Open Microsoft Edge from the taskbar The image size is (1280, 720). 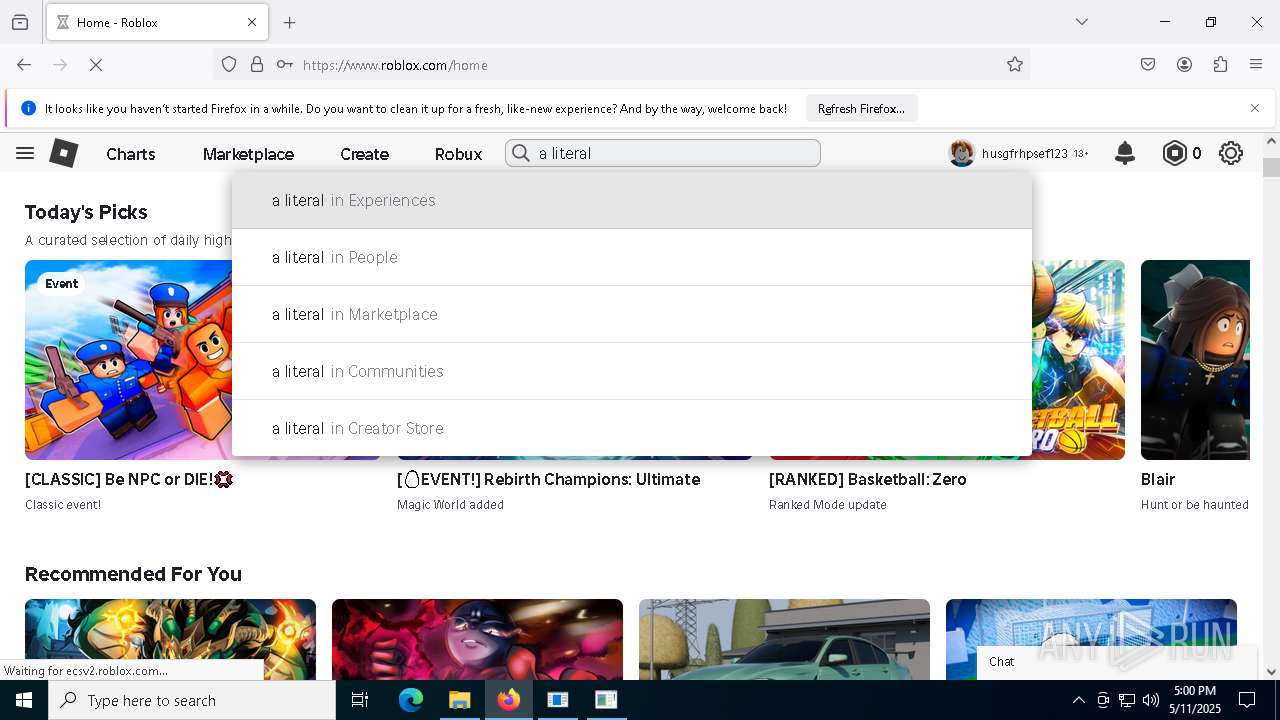point(411,700)
